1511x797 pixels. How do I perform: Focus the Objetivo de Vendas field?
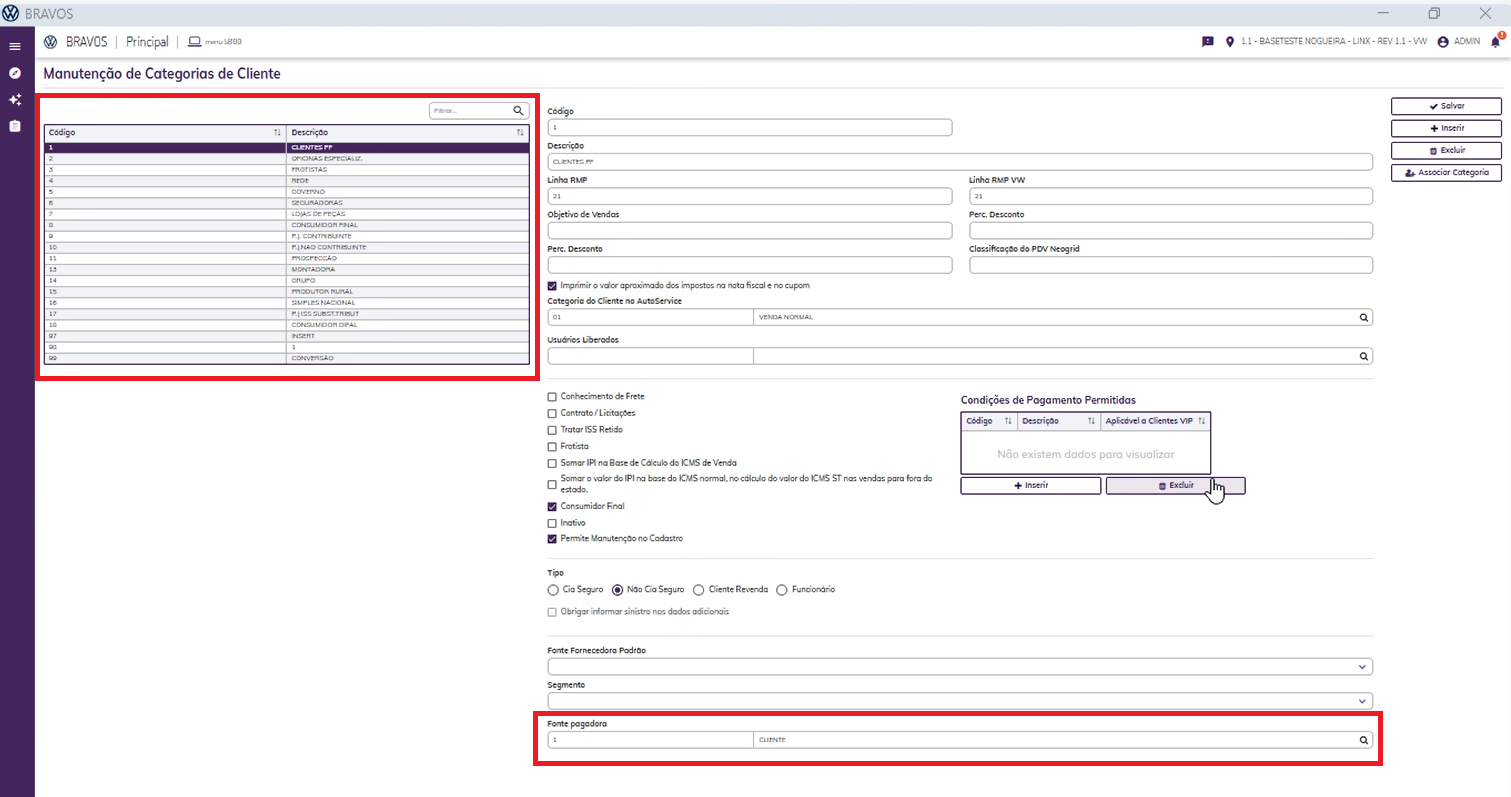click(750, 231)
